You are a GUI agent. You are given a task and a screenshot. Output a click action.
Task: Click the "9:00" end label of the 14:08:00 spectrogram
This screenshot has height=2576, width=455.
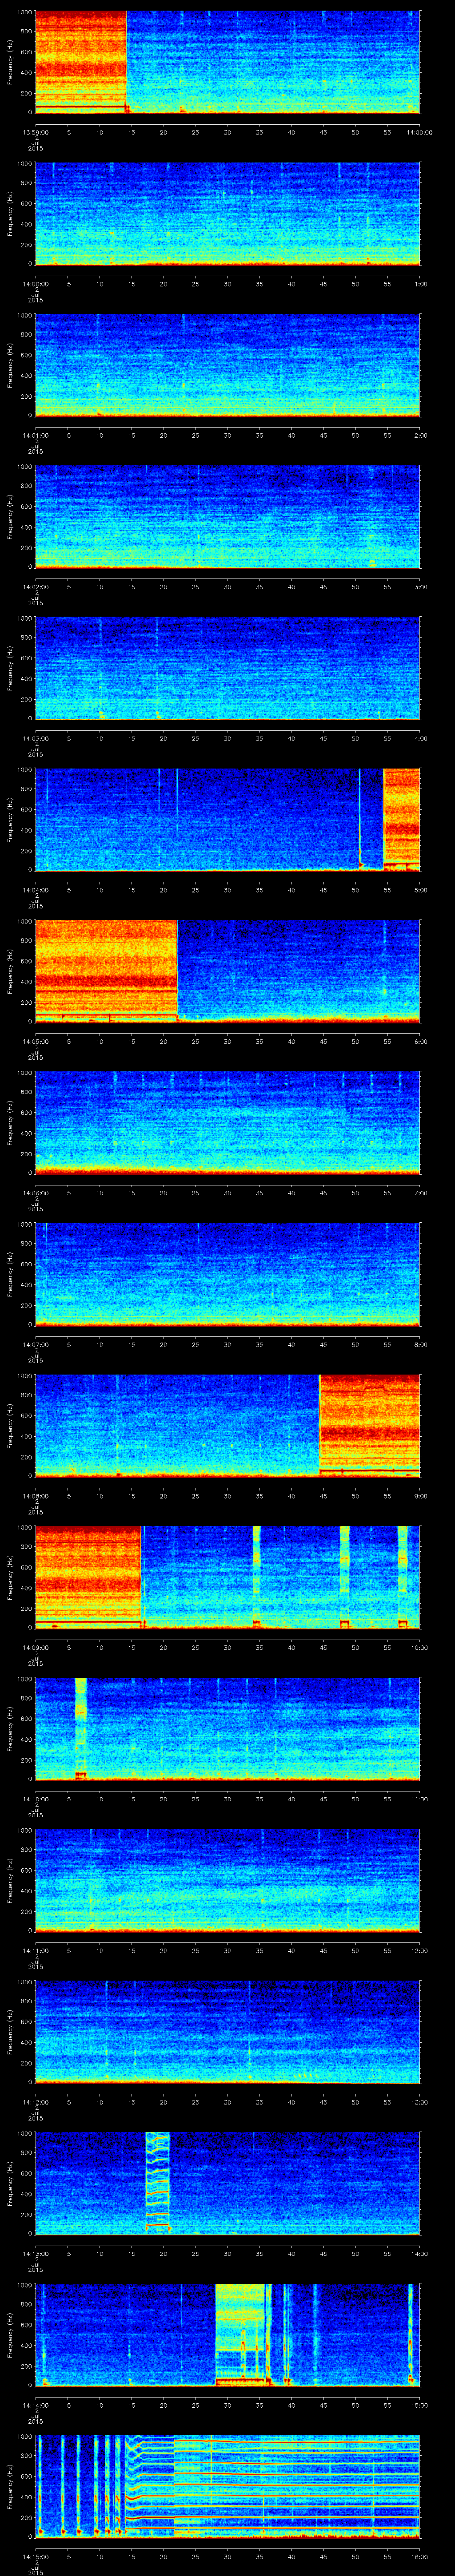[420, 1496]
